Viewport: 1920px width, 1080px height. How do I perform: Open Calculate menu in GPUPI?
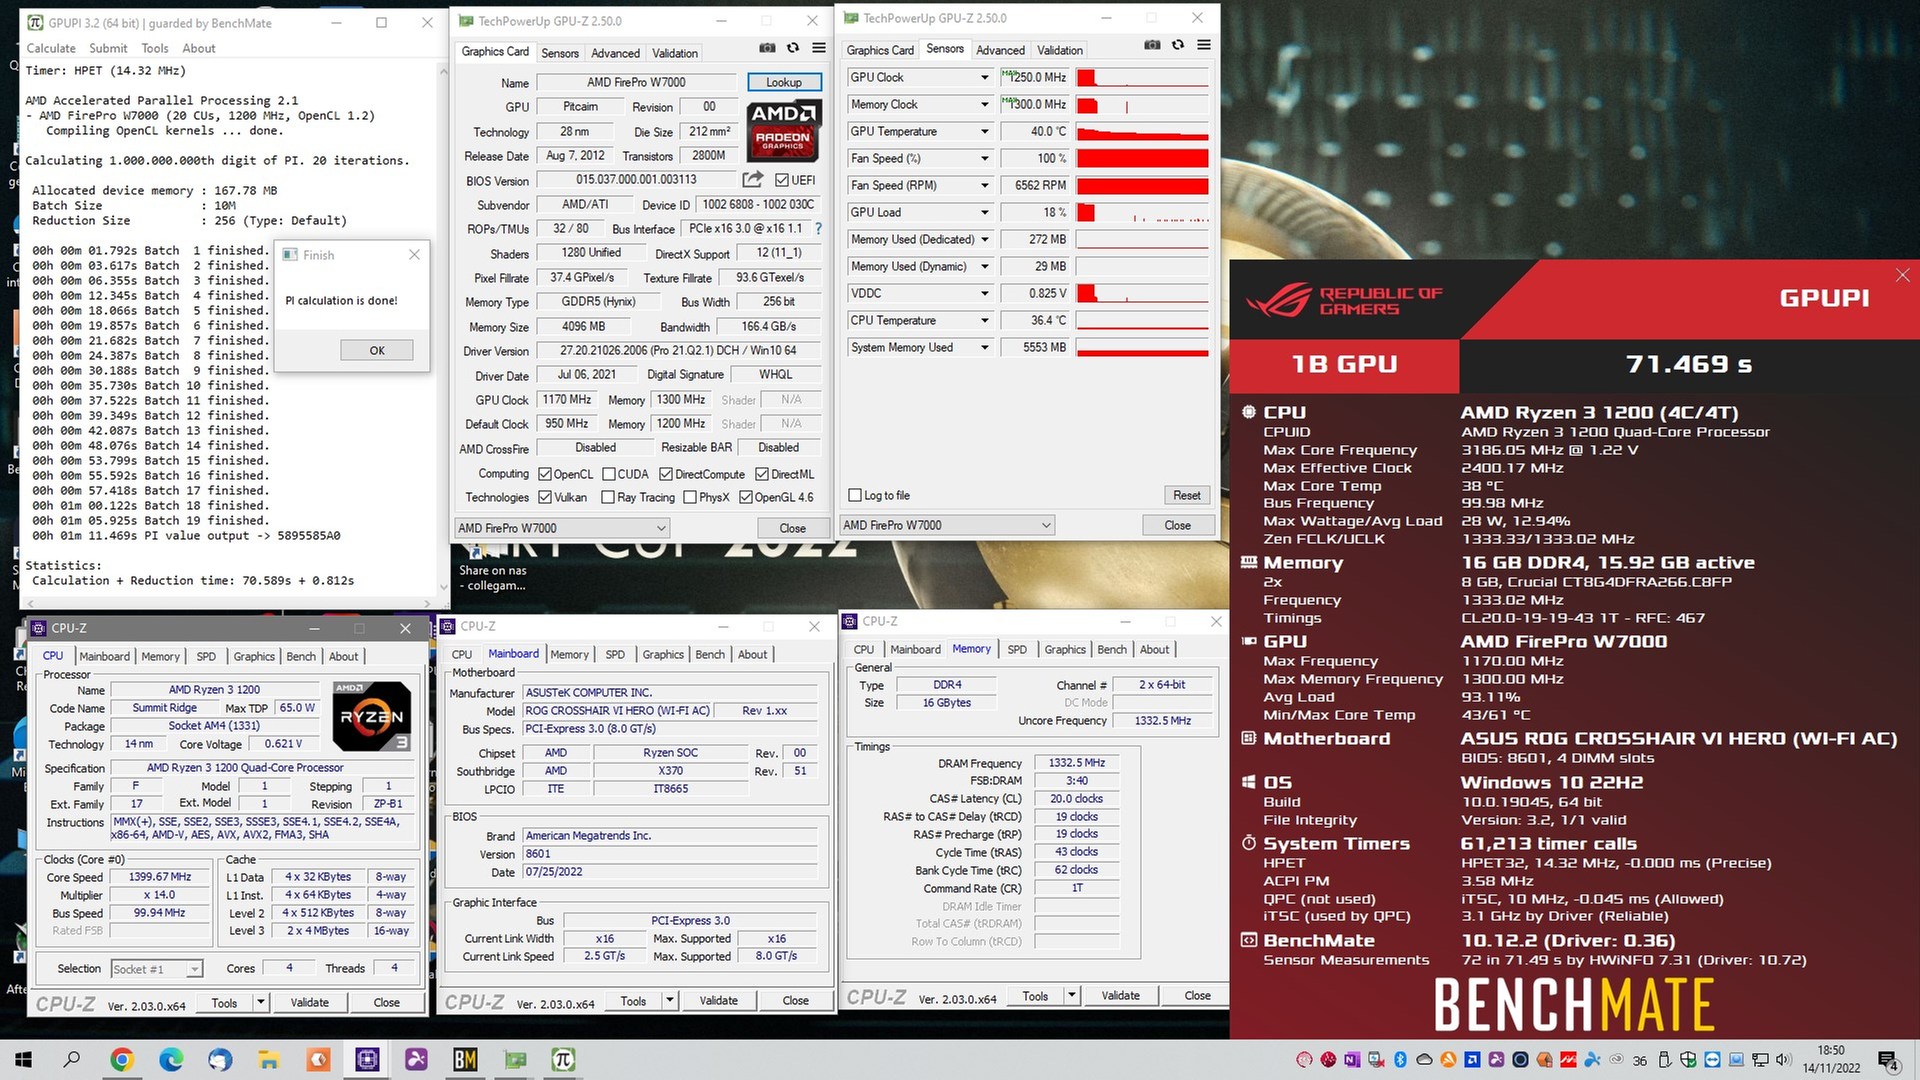coord(51,48)
